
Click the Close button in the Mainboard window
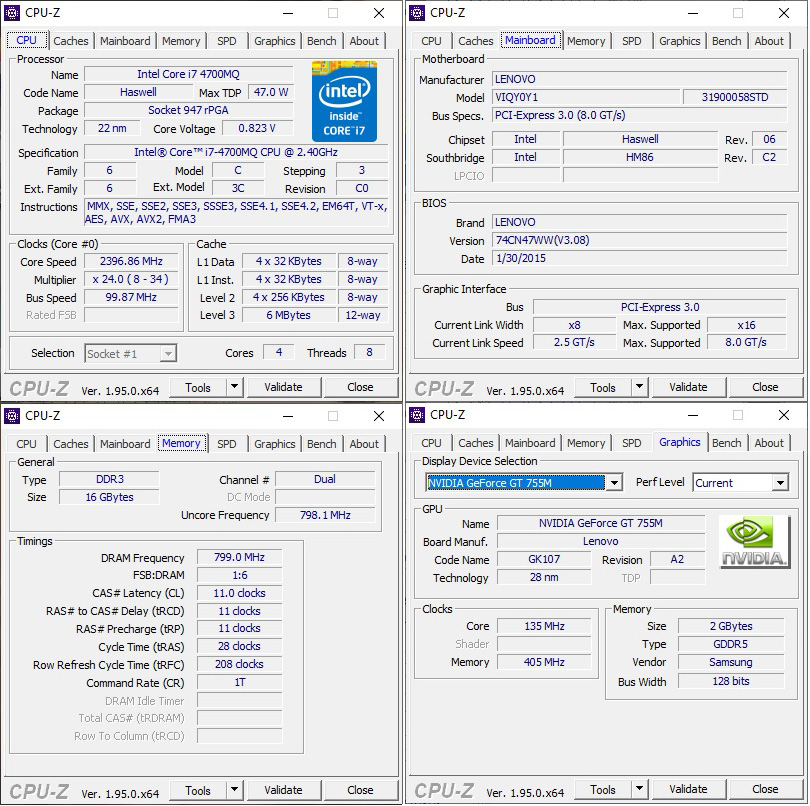[765, 387]
